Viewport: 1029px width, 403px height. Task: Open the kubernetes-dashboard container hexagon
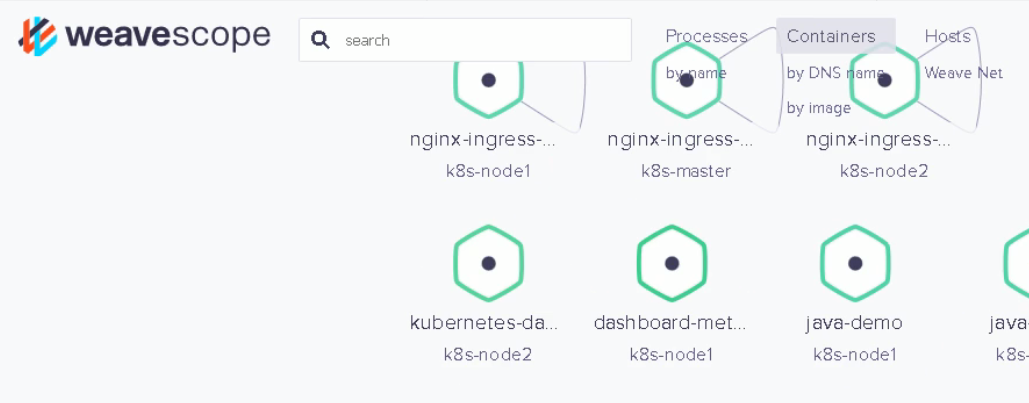488,264
